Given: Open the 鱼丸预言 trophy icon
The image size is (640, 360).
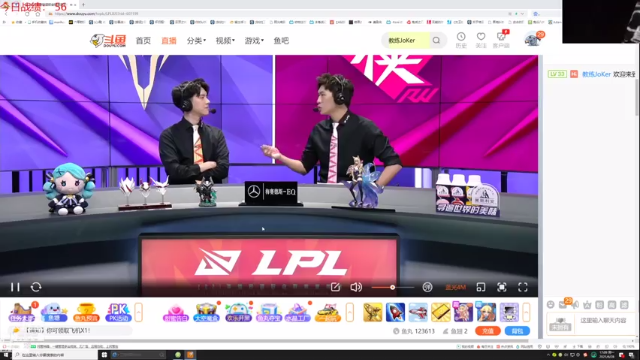Looking at the screenshot, I should (86, 312).
